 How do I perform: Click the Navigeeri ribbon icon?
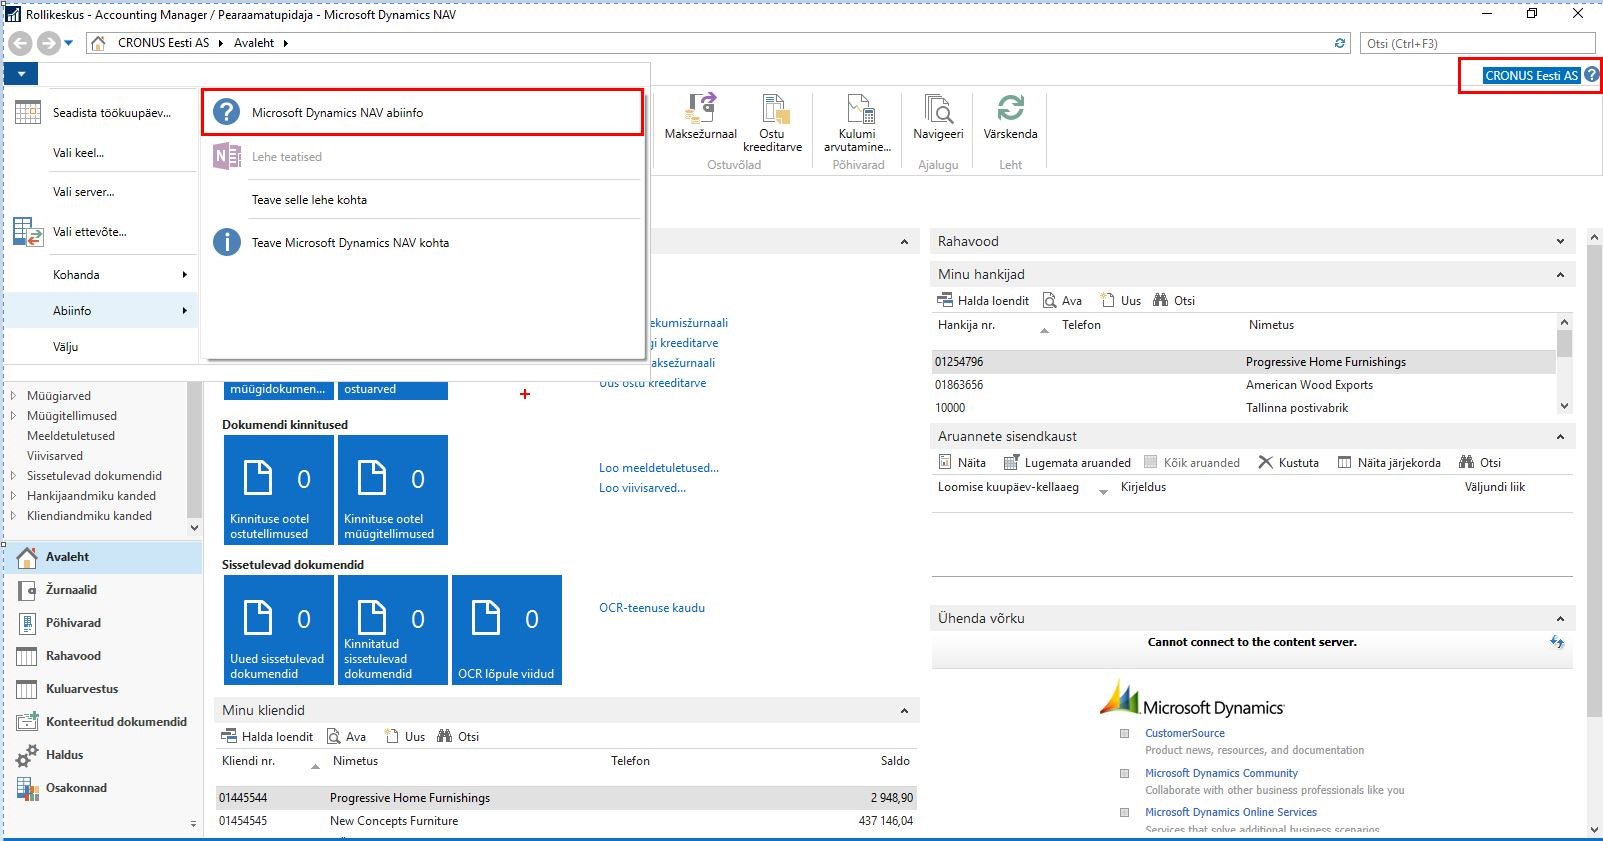938,117
